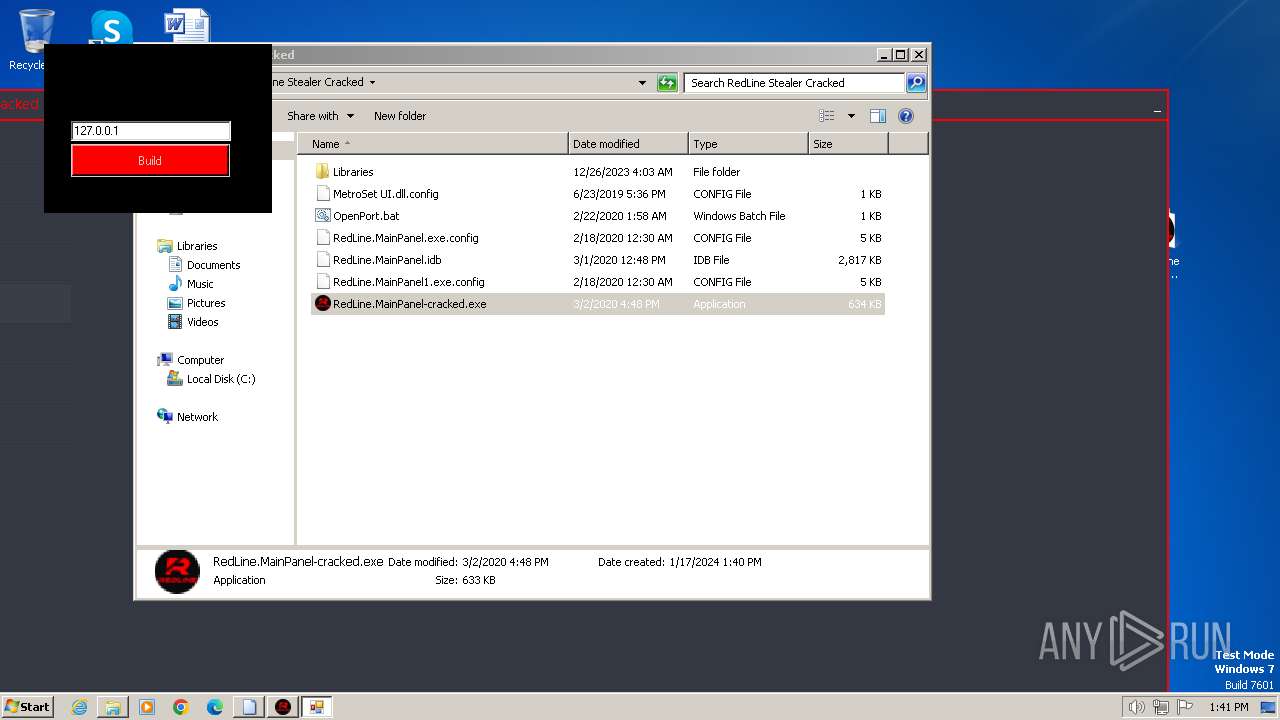Toggle the preview pane icon
Image resolution: width=1280 pixels, height=720 pixels.
[877, 116]
